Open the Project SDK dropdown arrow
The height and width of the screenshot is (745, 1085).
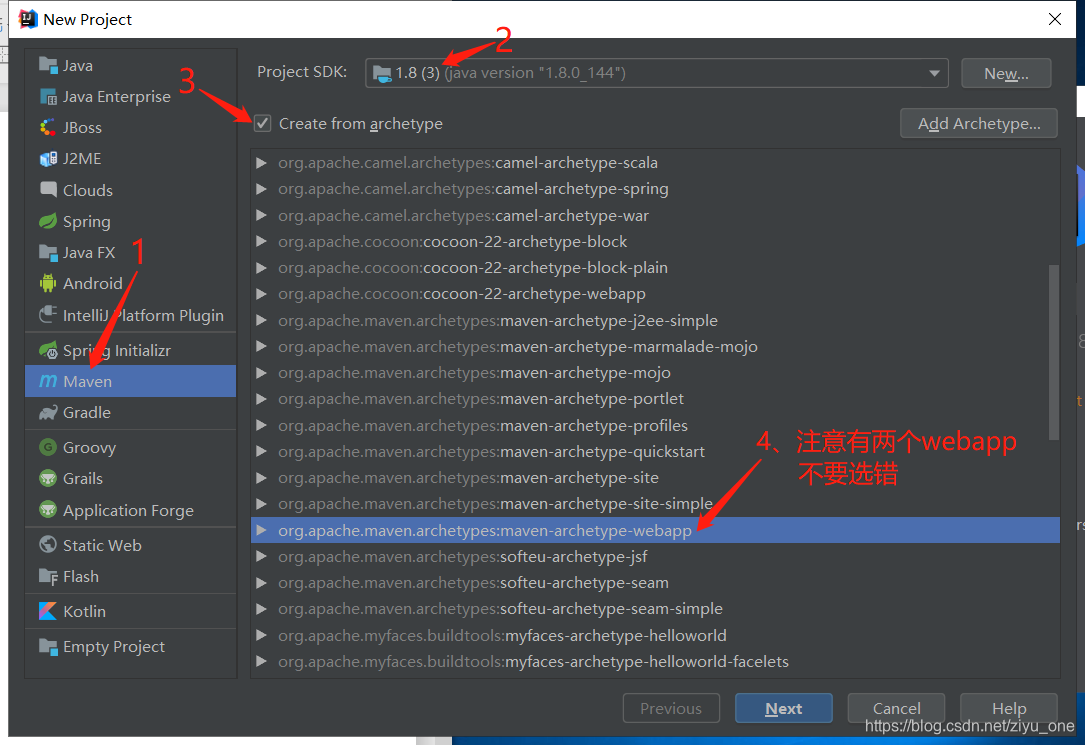(934, 73)
